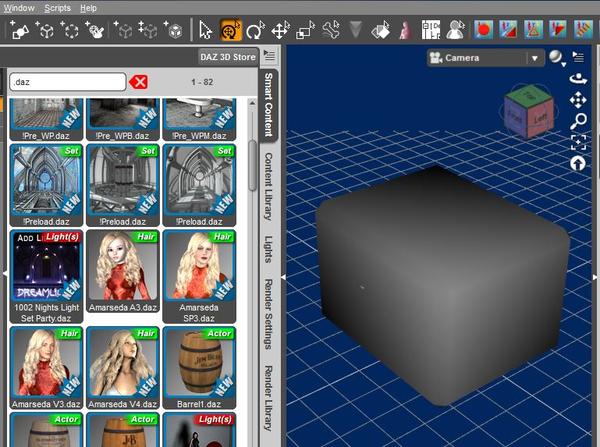Select the Rotate tool

click(255, 30)
